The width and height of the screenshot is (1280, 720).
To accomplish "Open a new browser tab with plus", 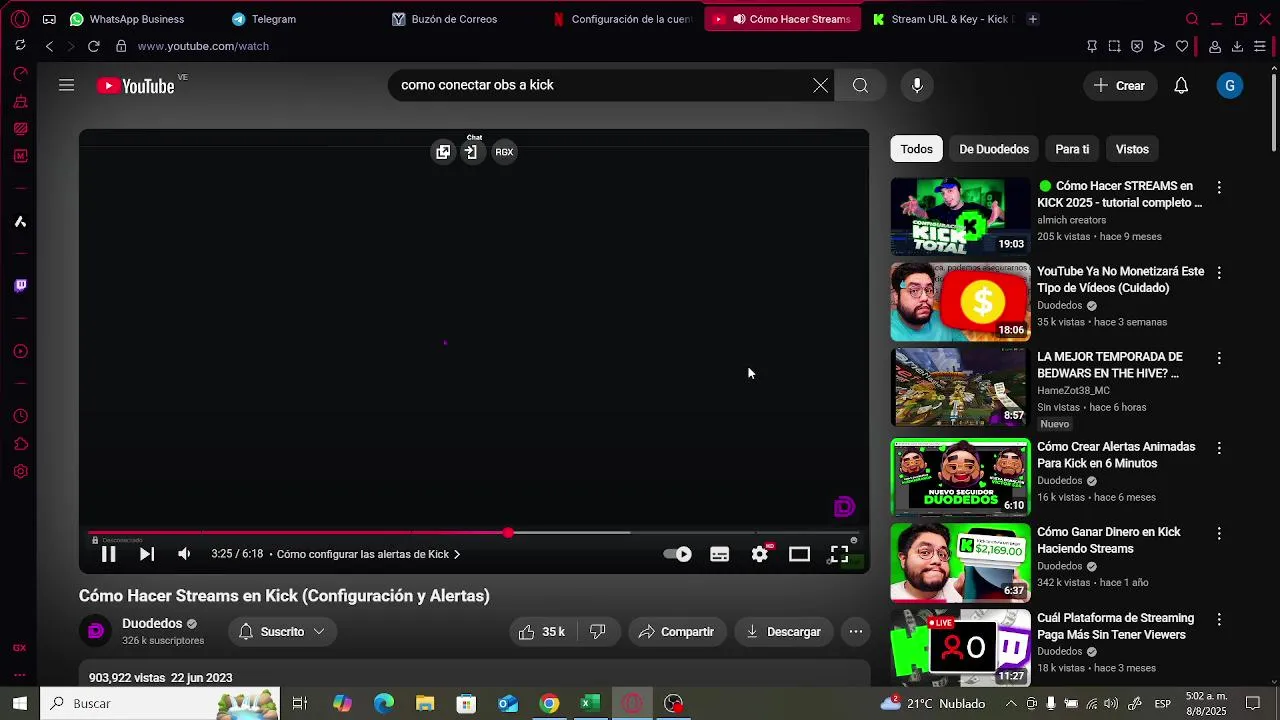I will 1033,19.
